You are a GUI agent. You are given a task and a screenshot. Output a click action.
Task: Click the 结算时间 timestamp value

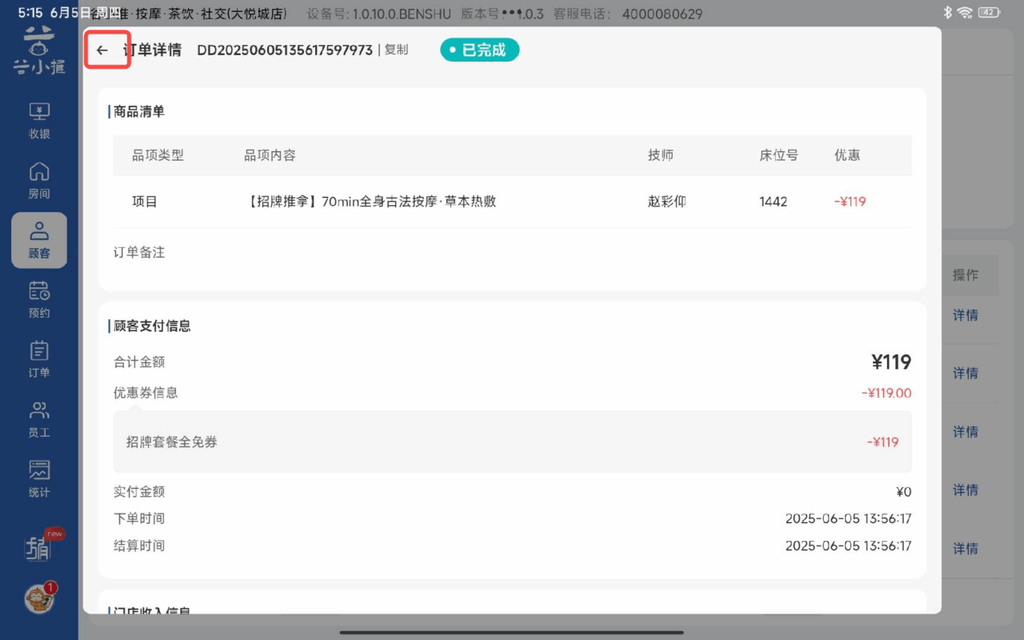click(x=848, y=546)
